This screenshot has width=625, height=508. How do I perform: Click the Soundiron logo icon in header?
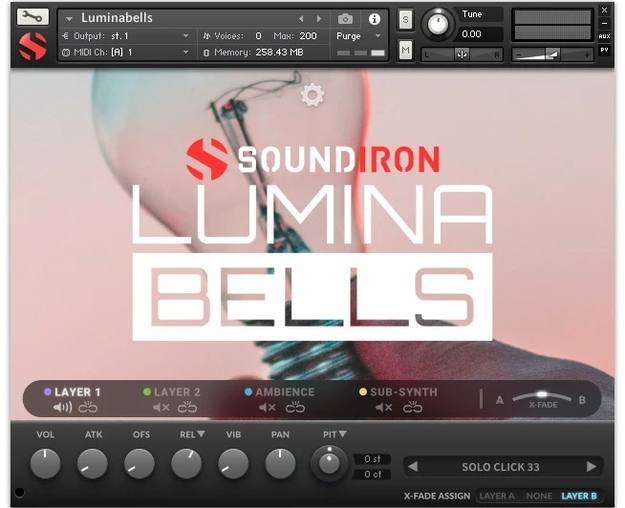pyautogui.click(x=33, y=46)
